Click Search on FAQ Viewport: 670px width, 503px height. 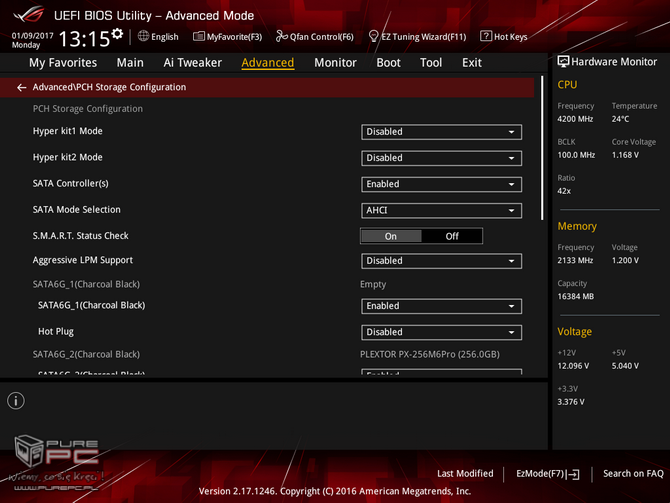coord(633,474)
